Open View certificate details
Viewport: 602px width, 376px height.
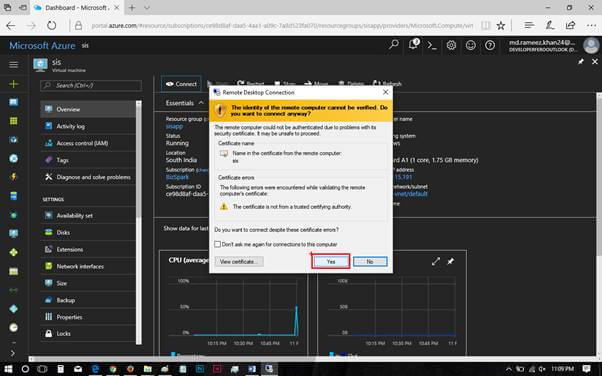(239, 262)
